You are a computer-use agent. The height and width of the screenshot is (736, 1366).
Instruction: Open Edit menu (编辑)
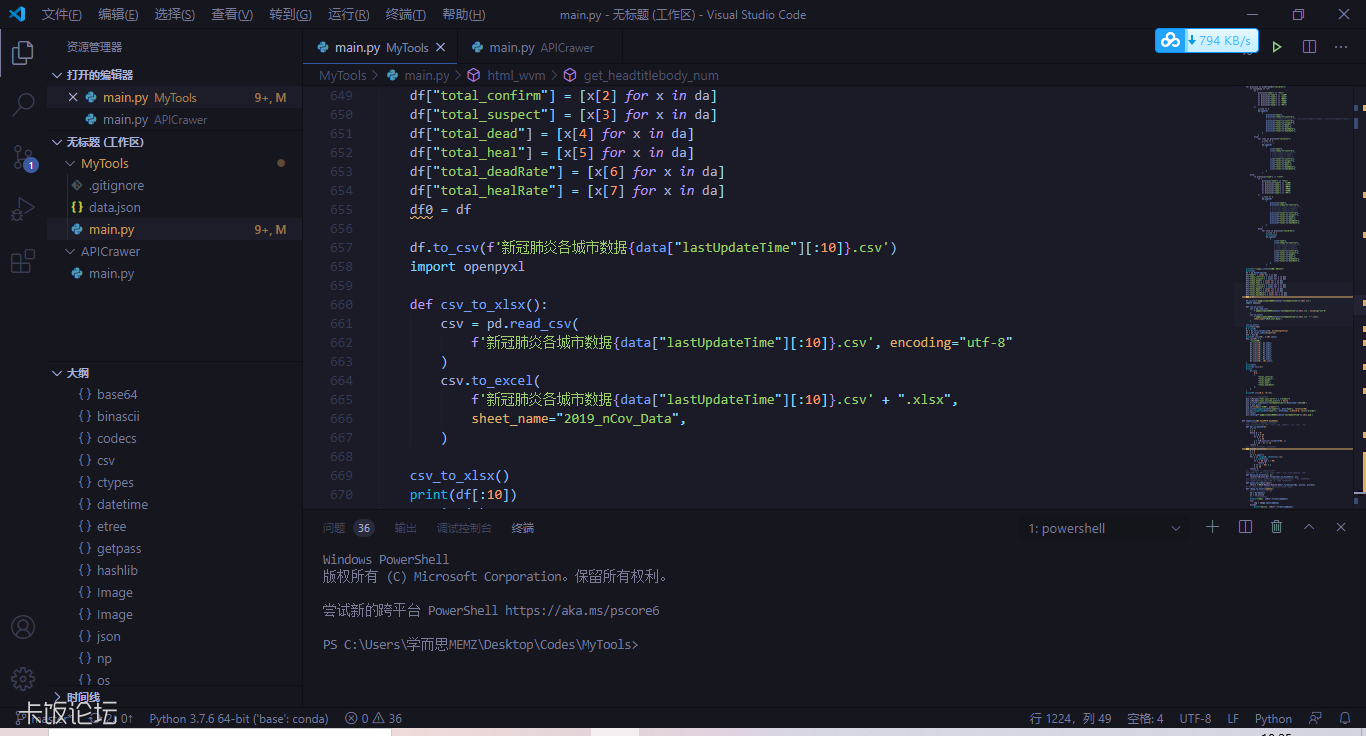pyautogui.click(x=118, y=14)
